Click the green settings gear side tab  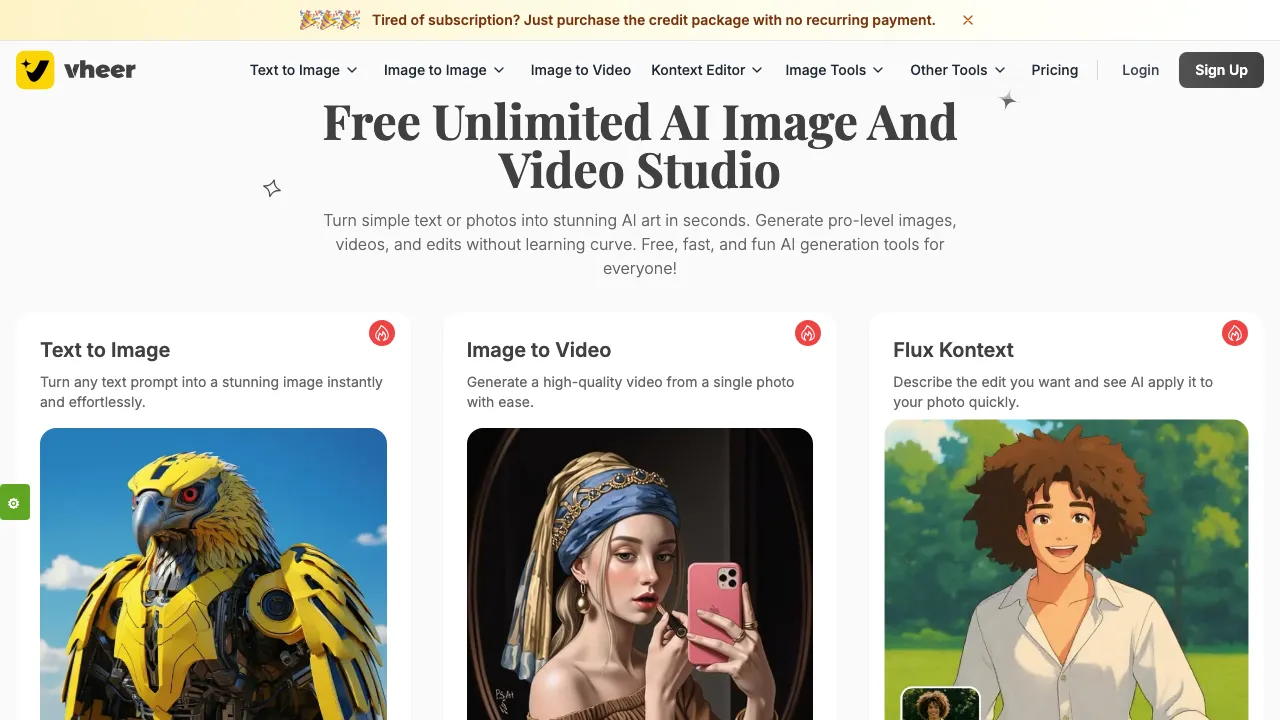[14, 502]
